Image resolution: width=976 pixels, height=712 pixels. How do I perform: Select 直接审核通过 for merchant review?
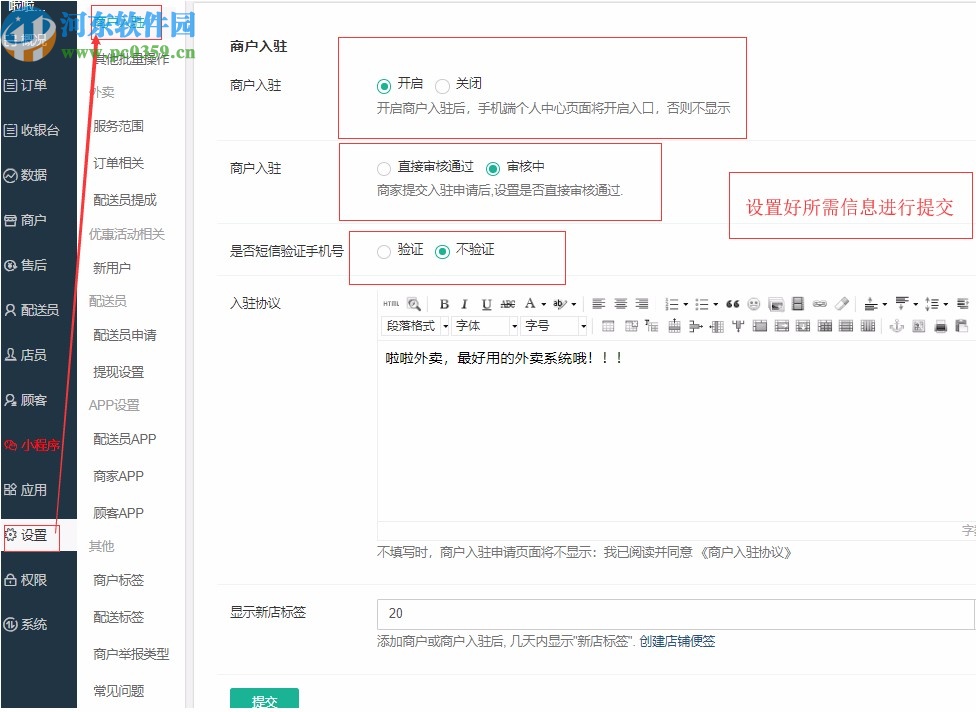click(383, 168)
